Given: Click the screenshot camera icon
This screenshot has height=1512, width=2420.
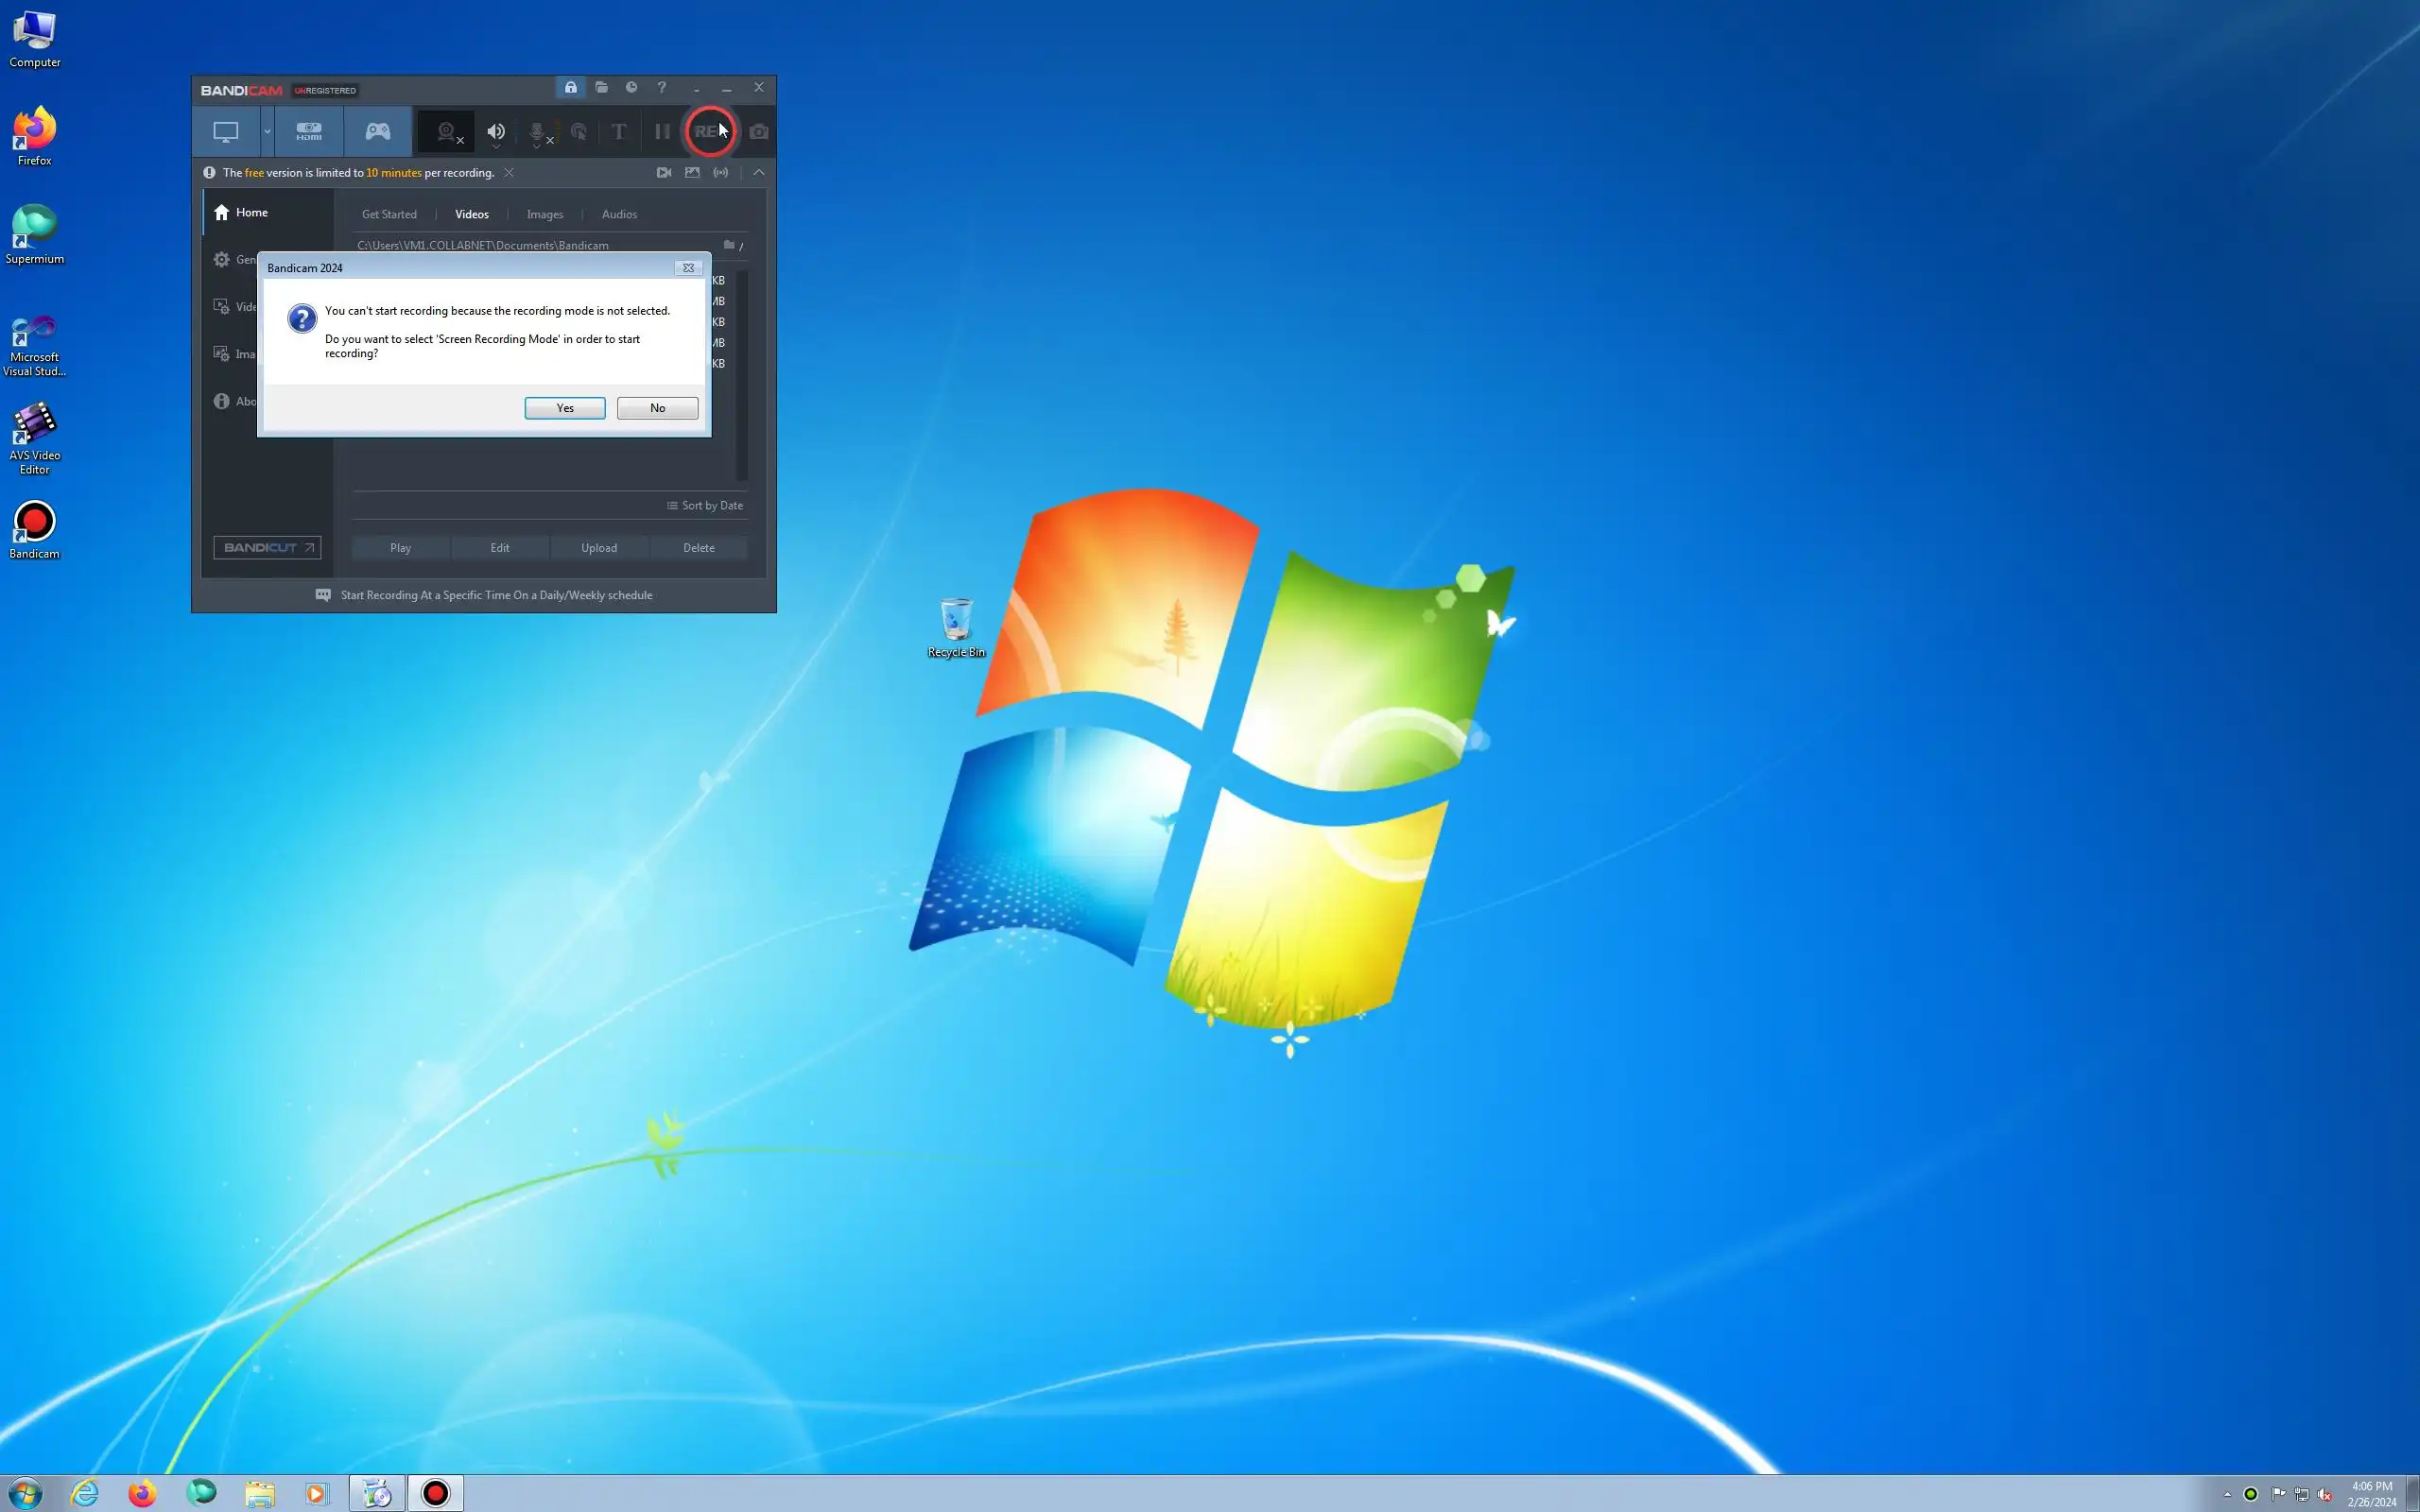Looking at the screenshot, I should [x=759, y=132].
